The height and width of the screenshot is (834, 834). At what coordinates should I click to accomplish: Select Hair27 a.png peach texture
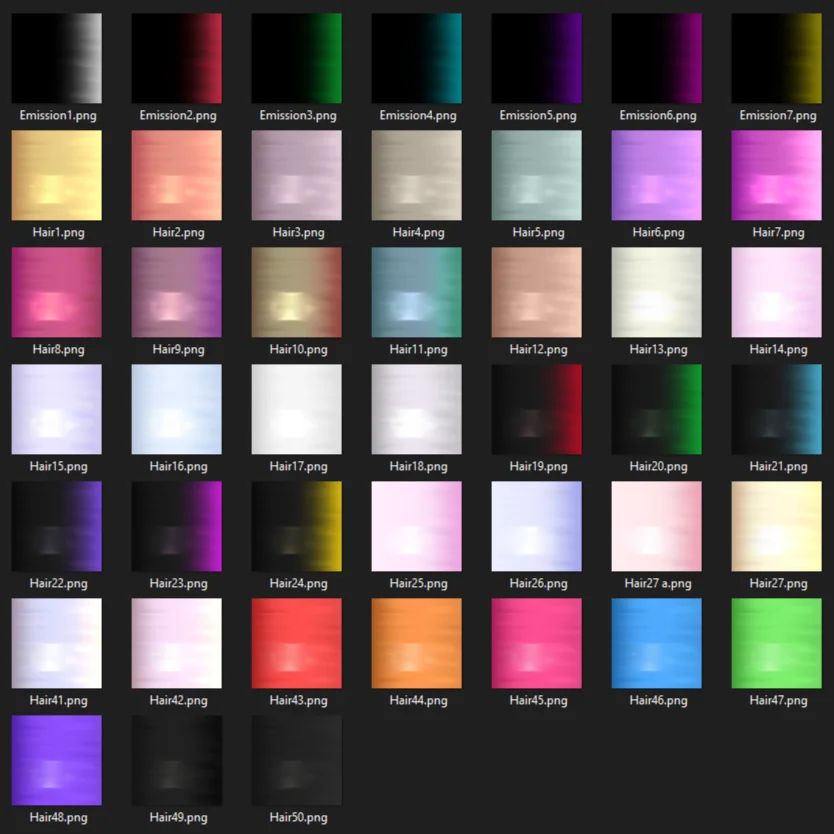(x=657, y=526)
